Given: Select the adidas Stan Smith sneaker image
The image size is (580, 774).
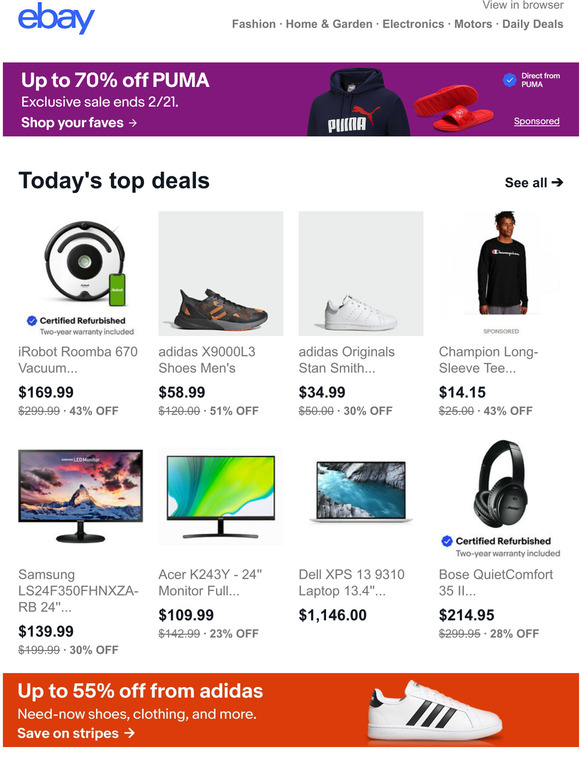Looking at the screenshot, I should coord(361,274).
